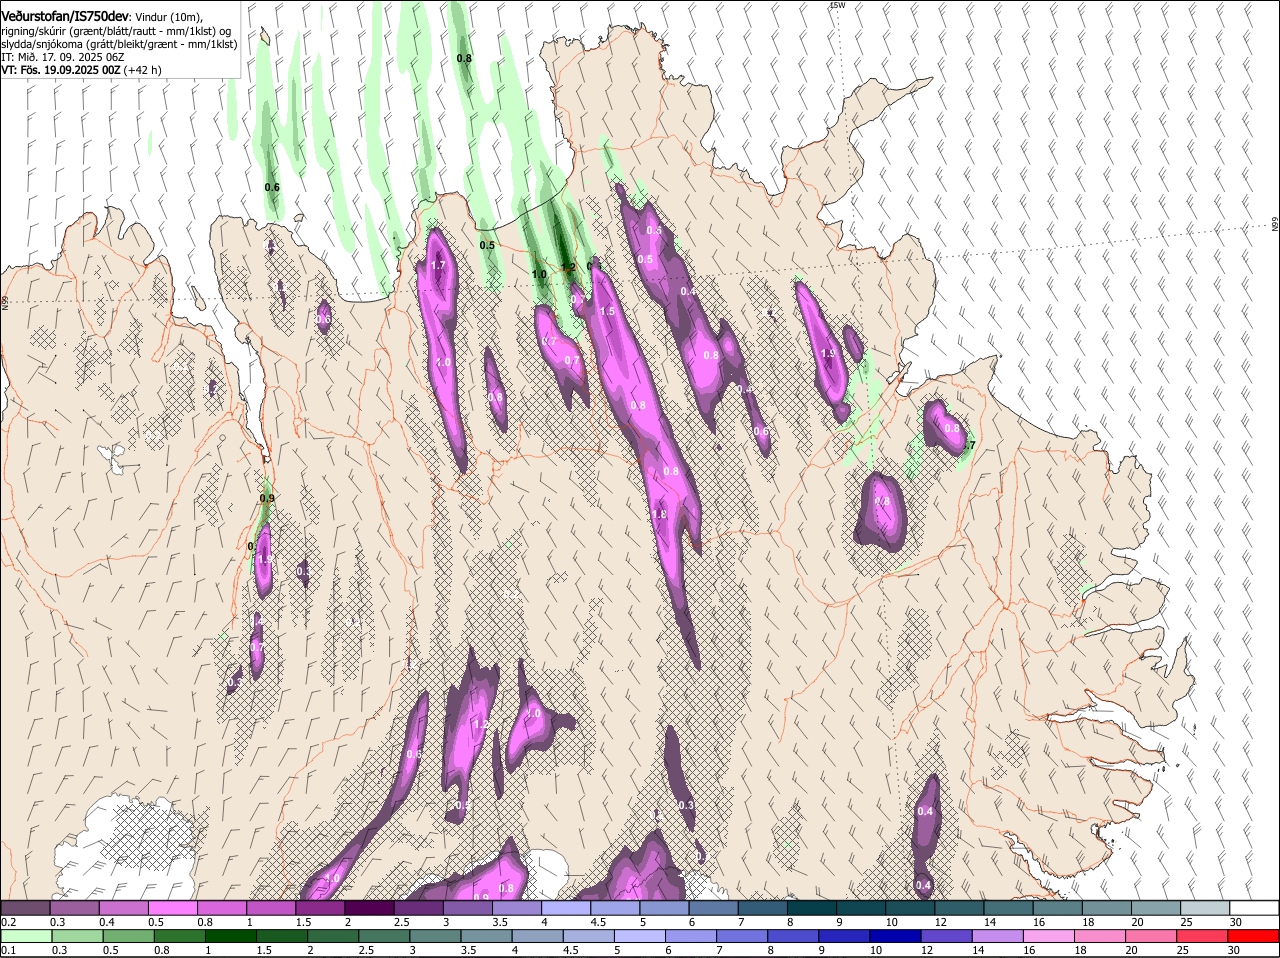Select the rain-scale swatch between 3.5 and 4
This screenshot has width=1280, height=958.
click(486, 936)
